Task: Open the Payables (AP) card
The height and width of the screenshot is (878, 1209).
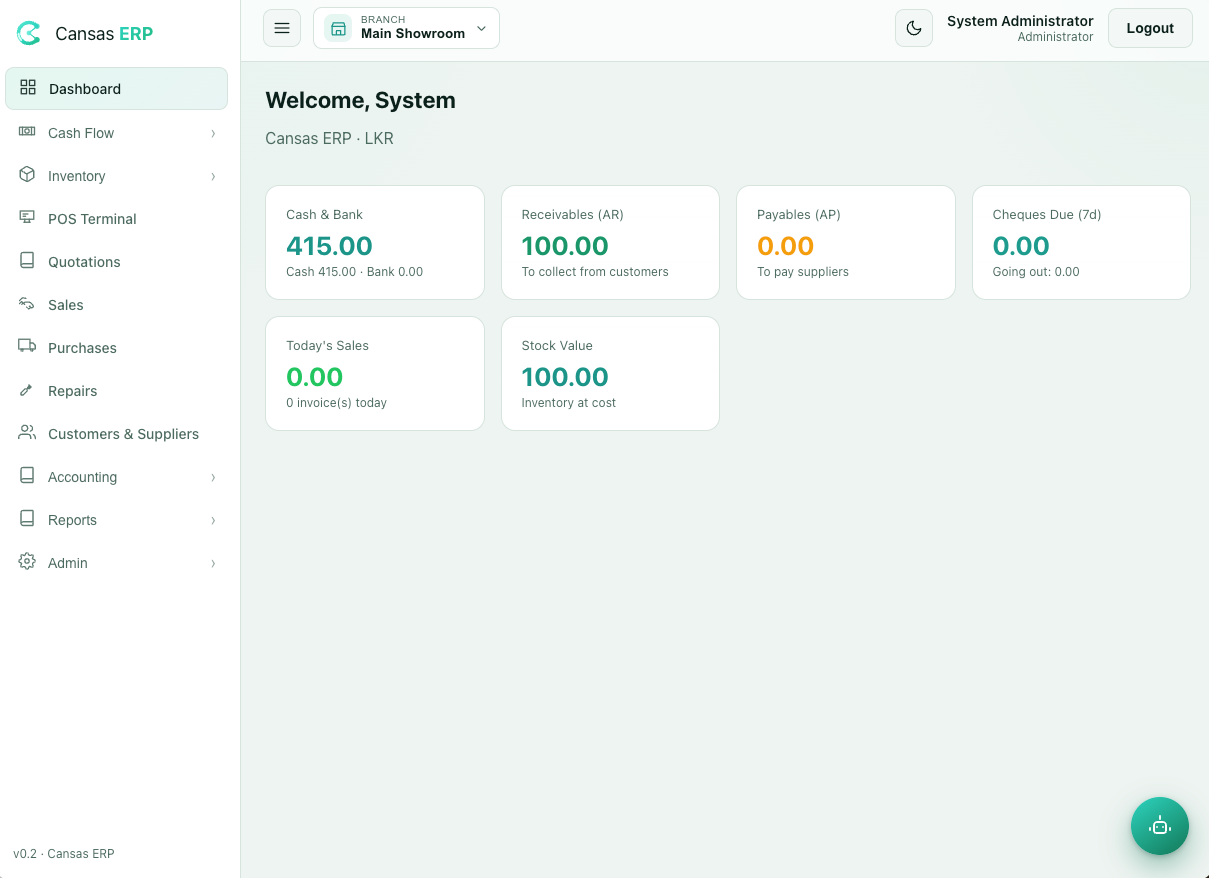Action: click(846, 242)
